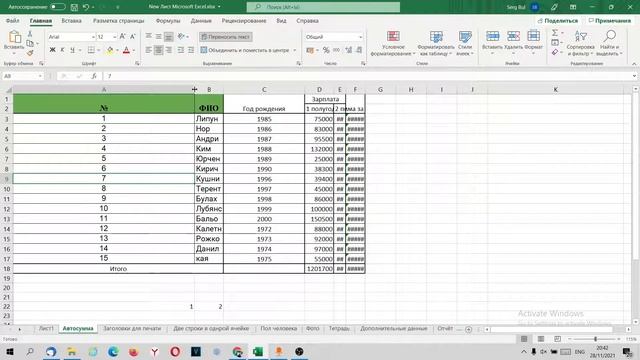Toggle the AutoSave (Автосохранение) switch
The image size is (640, 360).
point(57,7)
